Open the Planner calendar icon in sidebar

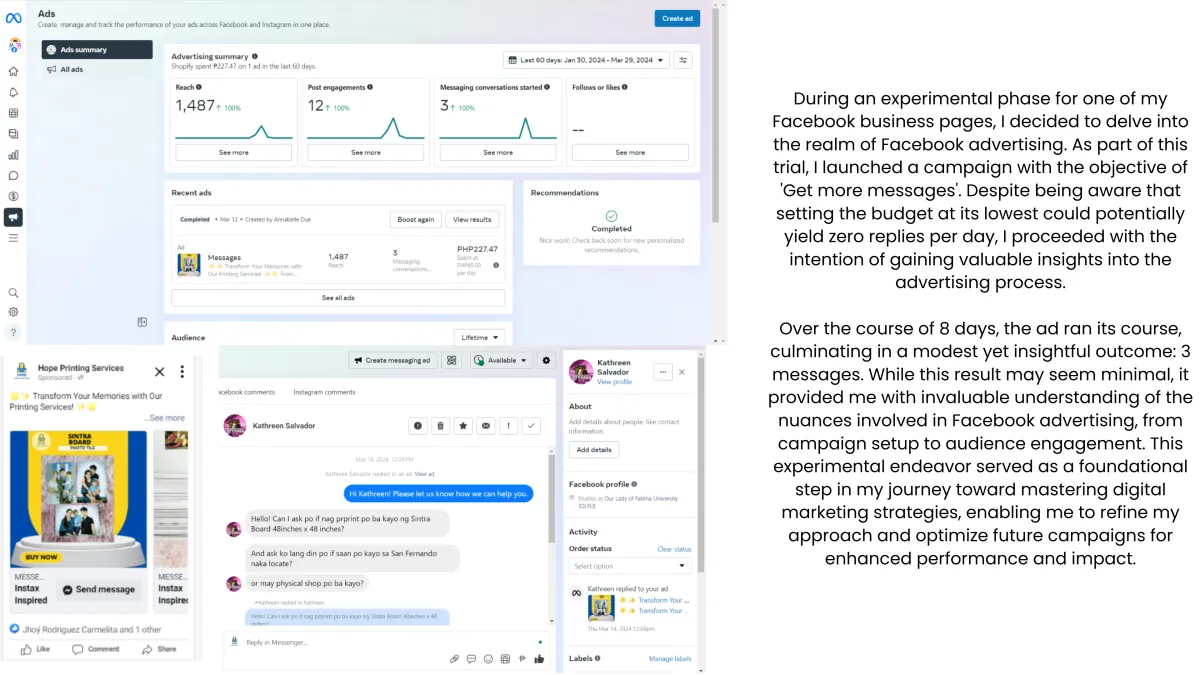coord(13,113)
